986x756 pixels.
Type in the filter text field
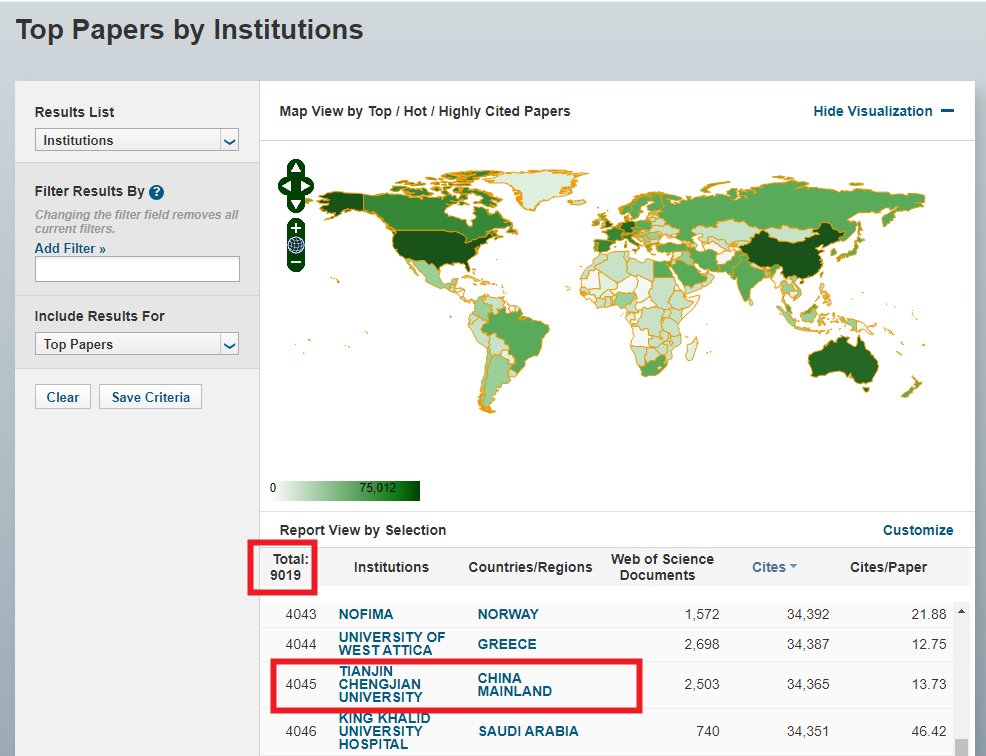[137, 269]
